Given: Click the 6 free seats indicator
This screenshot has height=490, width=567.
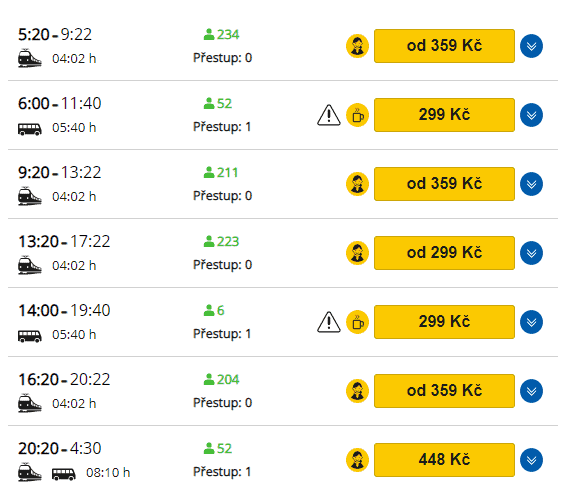Looking at the screenshot, I should coord(214,311).
